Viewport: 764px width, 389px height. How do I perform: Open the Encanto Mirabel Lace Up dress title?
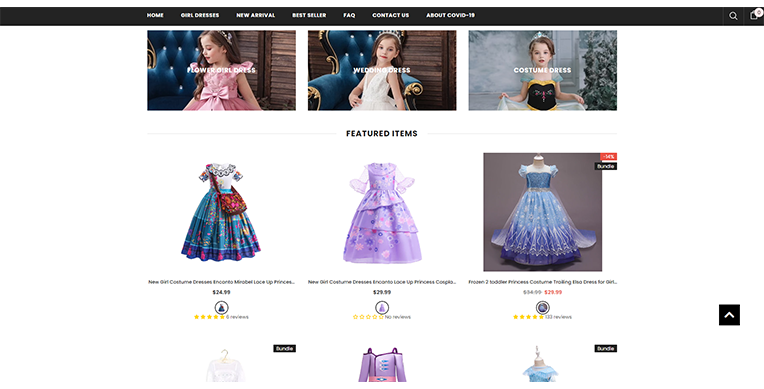pos(221,282)
